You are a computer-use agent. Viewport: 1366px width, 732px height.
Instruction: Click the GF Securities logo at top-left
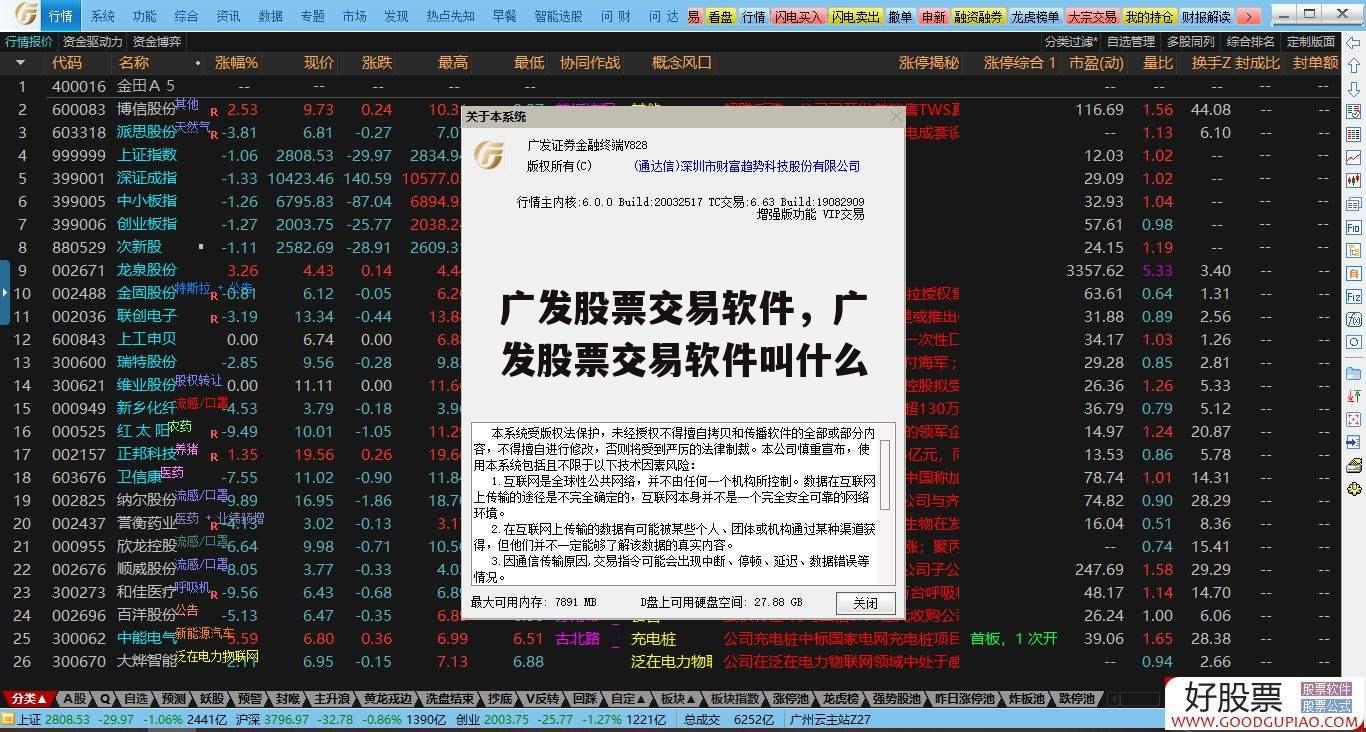26,15
